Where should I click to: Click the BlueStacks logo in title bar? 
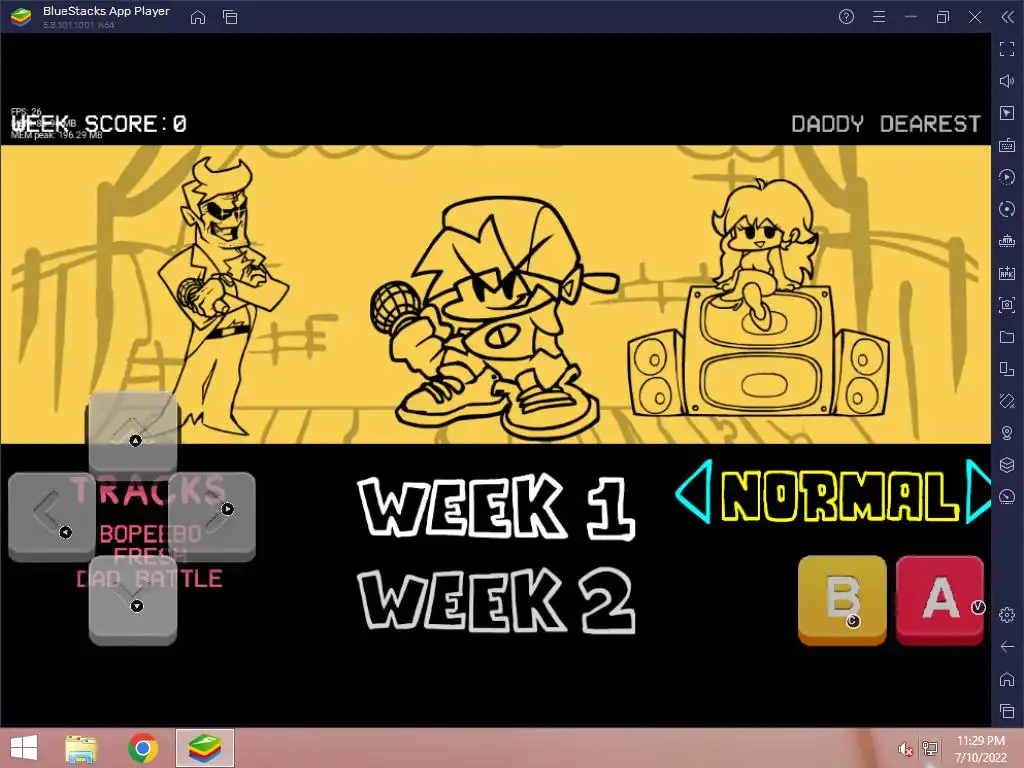tap(21, 17)
